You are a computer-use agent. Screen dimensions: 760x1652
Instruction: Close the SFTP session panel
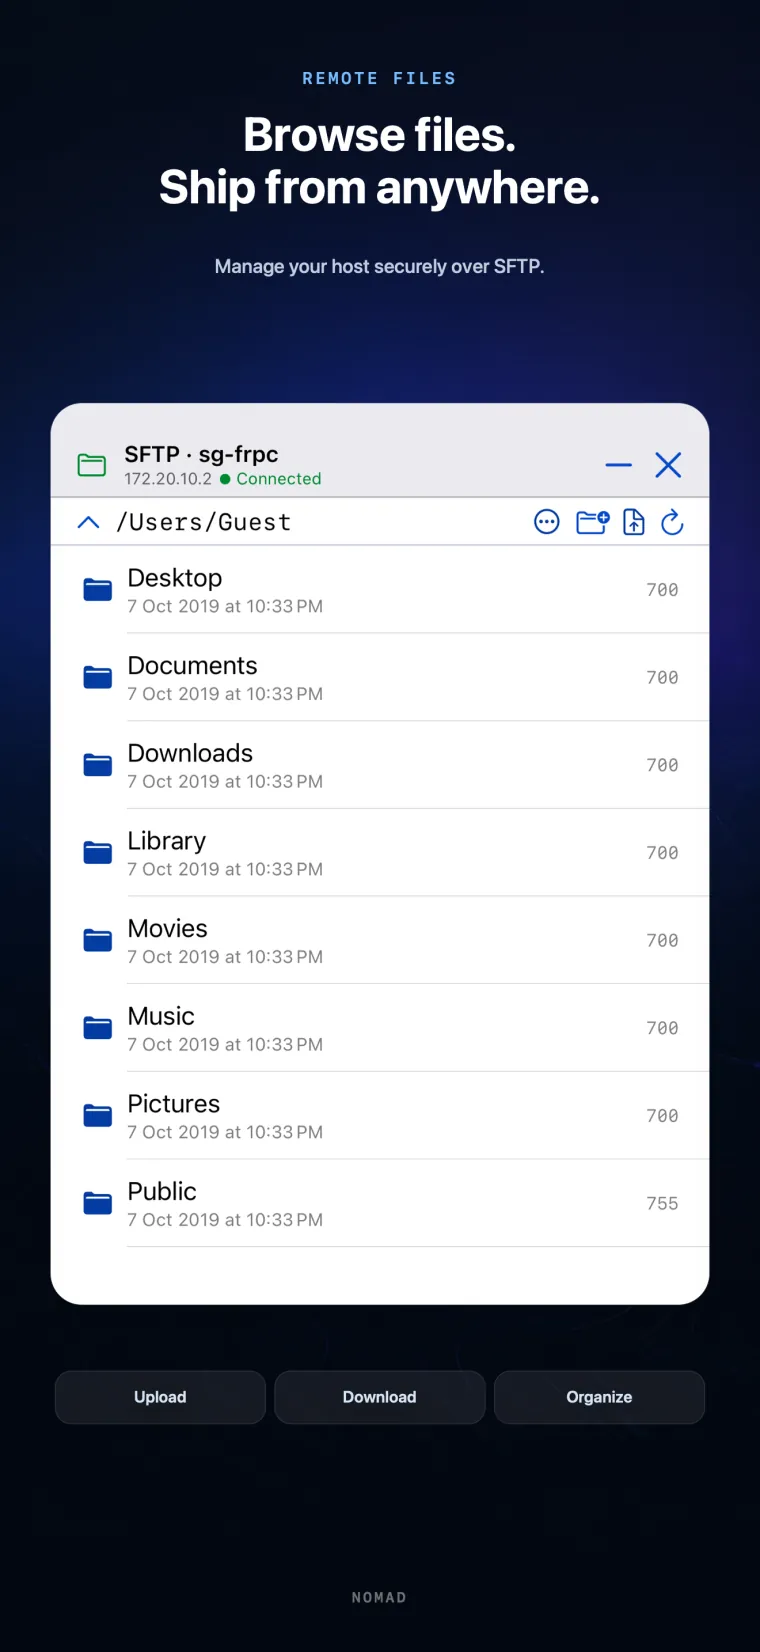[x=668, y=465]
